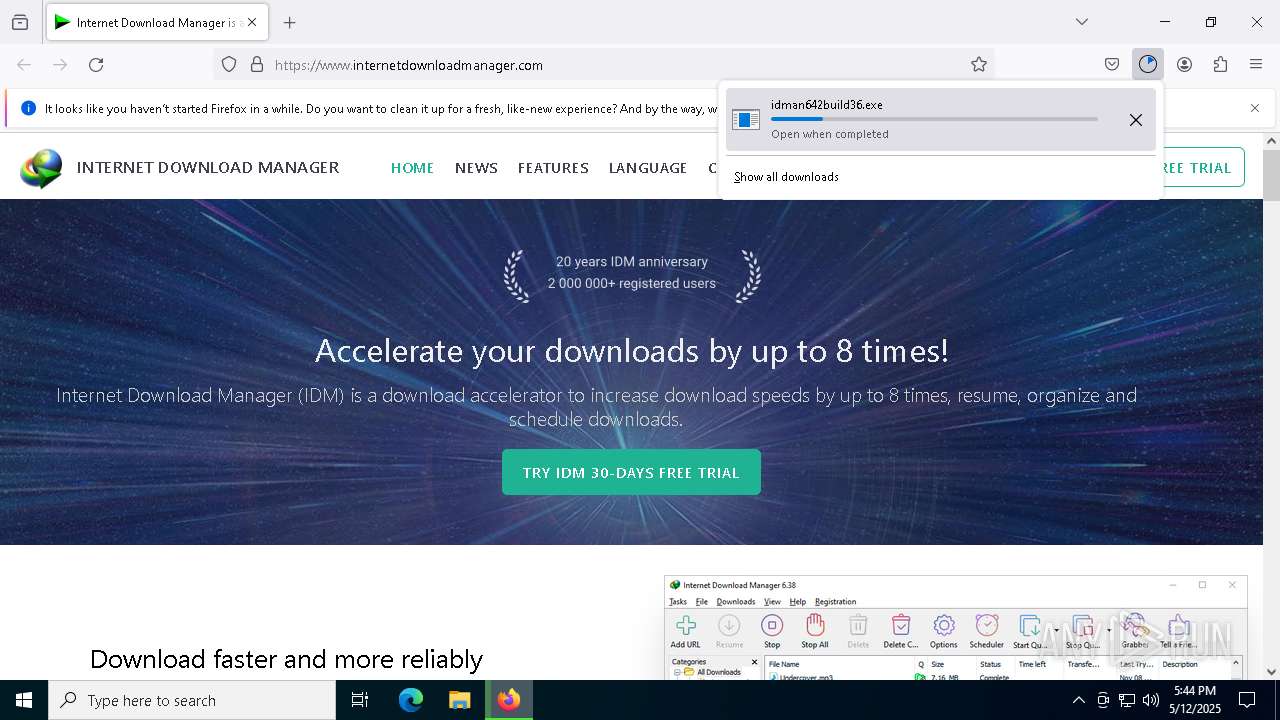Screen dimensions: 1280x720
Task: Click the IDM application screenshot image
Action: (956, 628)
